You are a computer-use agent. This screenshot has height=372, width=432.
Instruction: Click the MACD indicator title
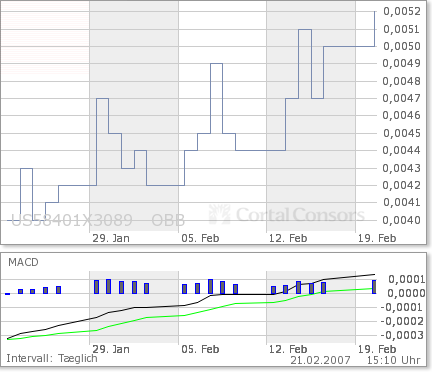coord(23,262)
